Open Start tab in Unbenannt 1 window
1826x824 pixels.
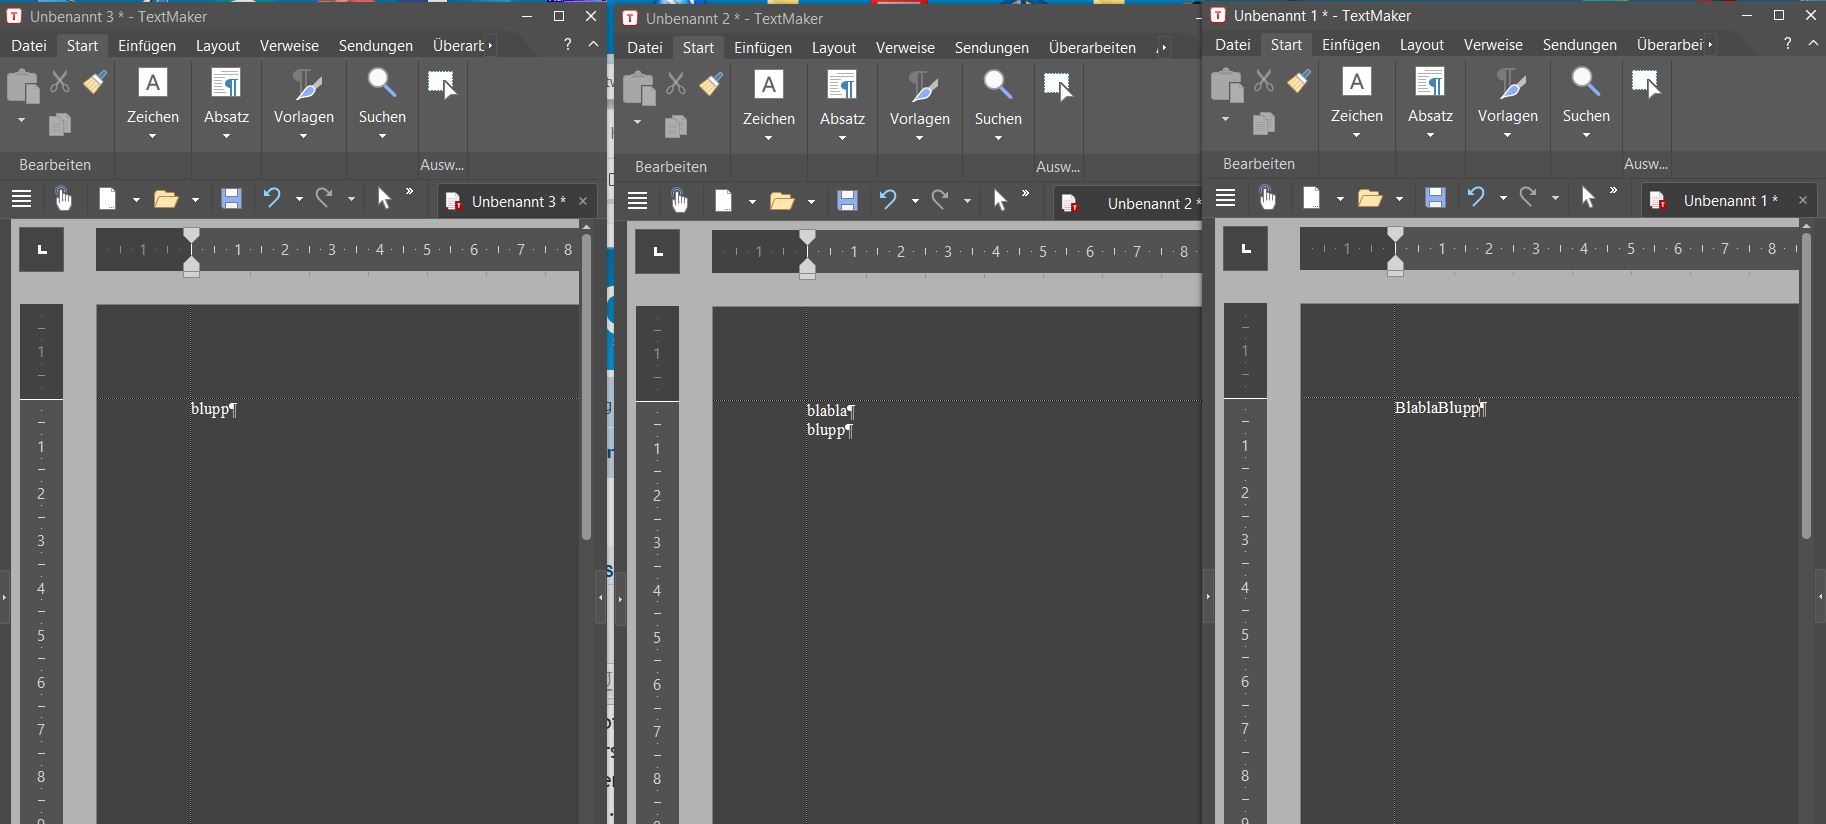(x=1286, y=44)
